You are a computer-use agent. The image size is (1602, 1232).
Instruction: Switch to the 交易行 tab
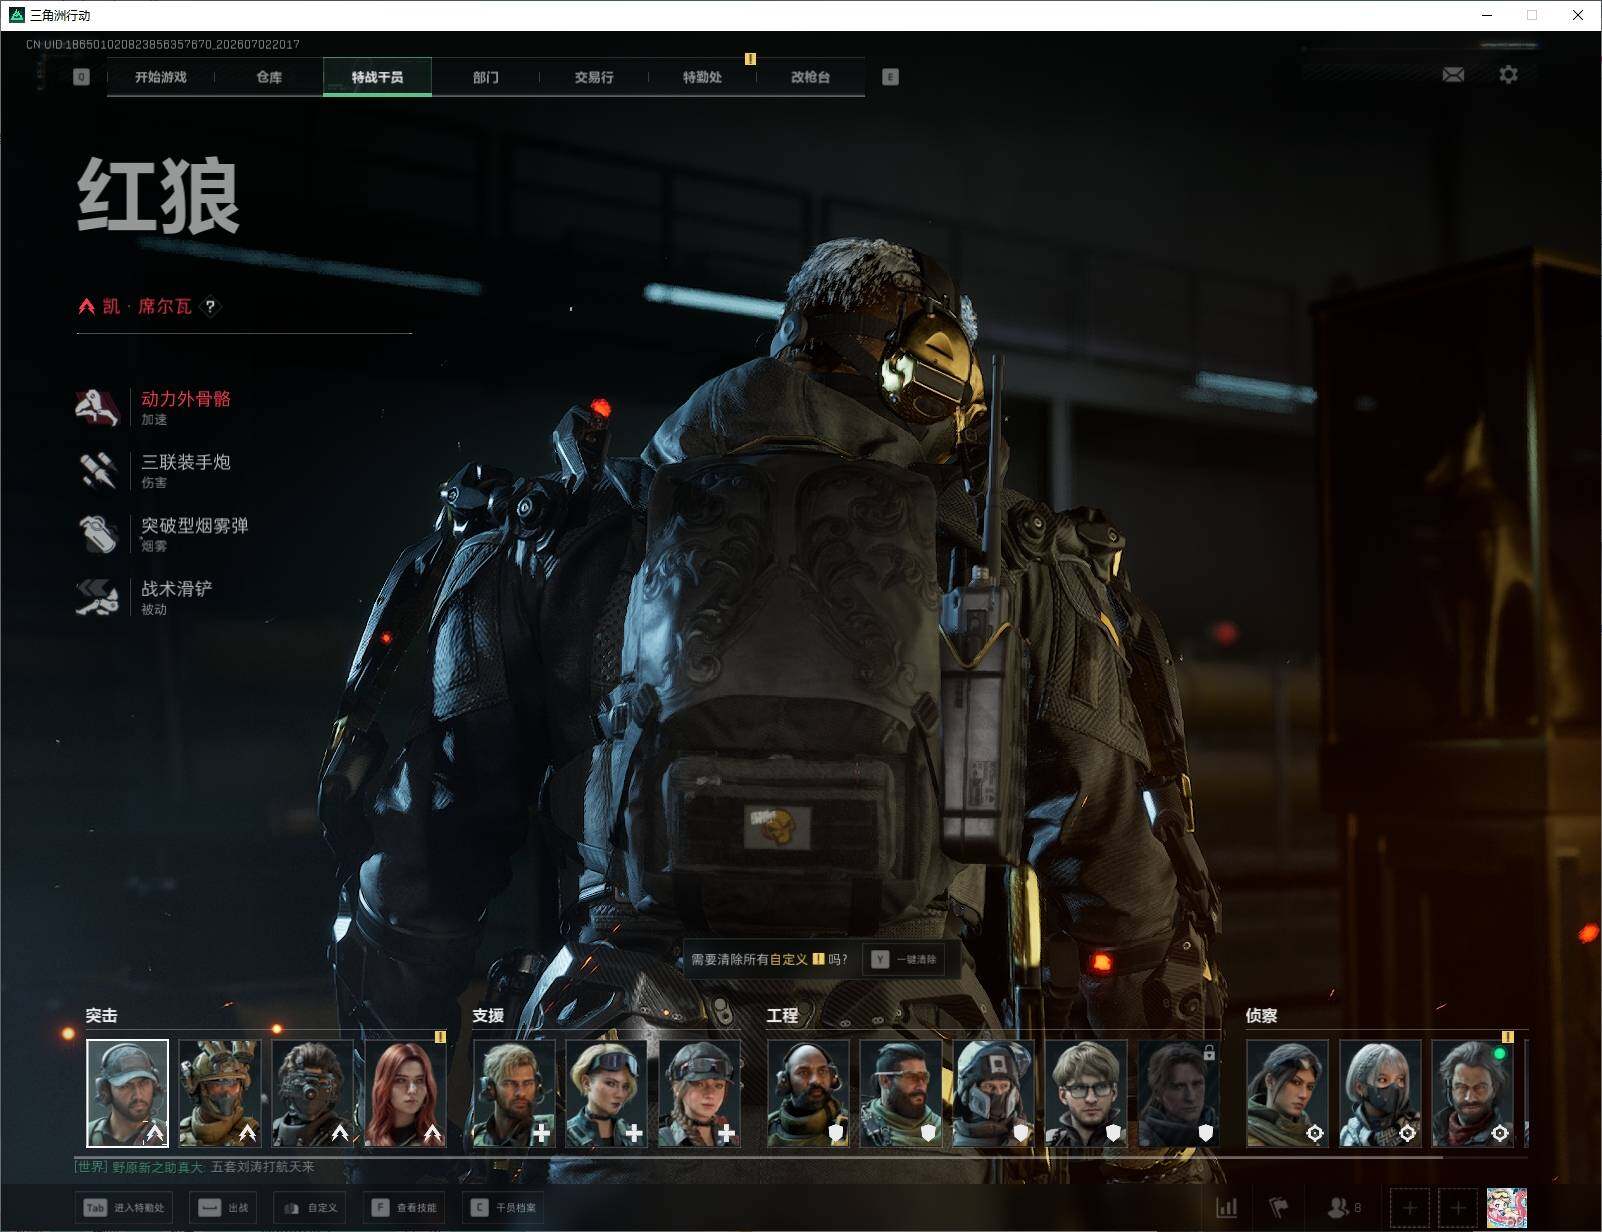point(594,77)
